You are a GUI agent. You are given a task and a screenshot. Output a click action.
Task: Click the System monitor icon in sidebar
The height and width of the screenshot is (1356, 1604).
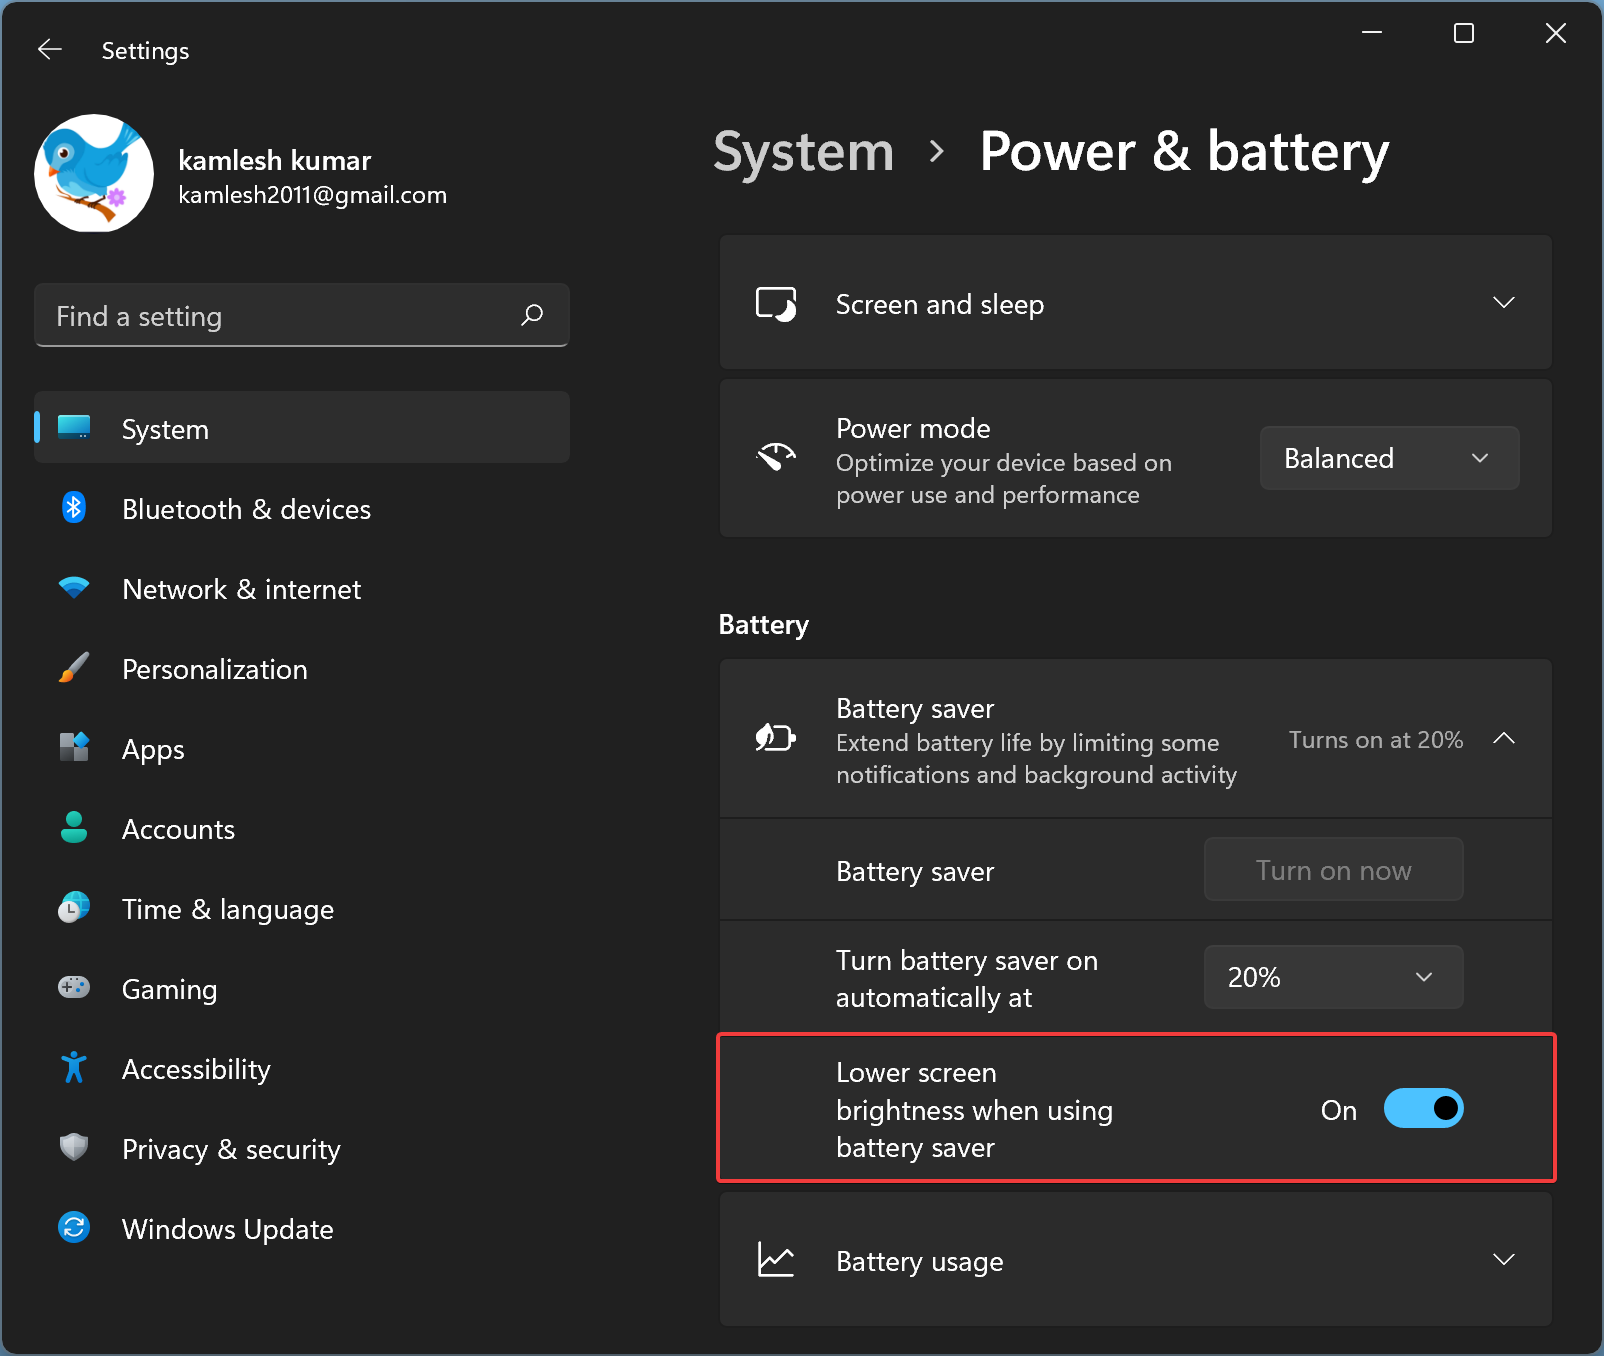[74, 428]
